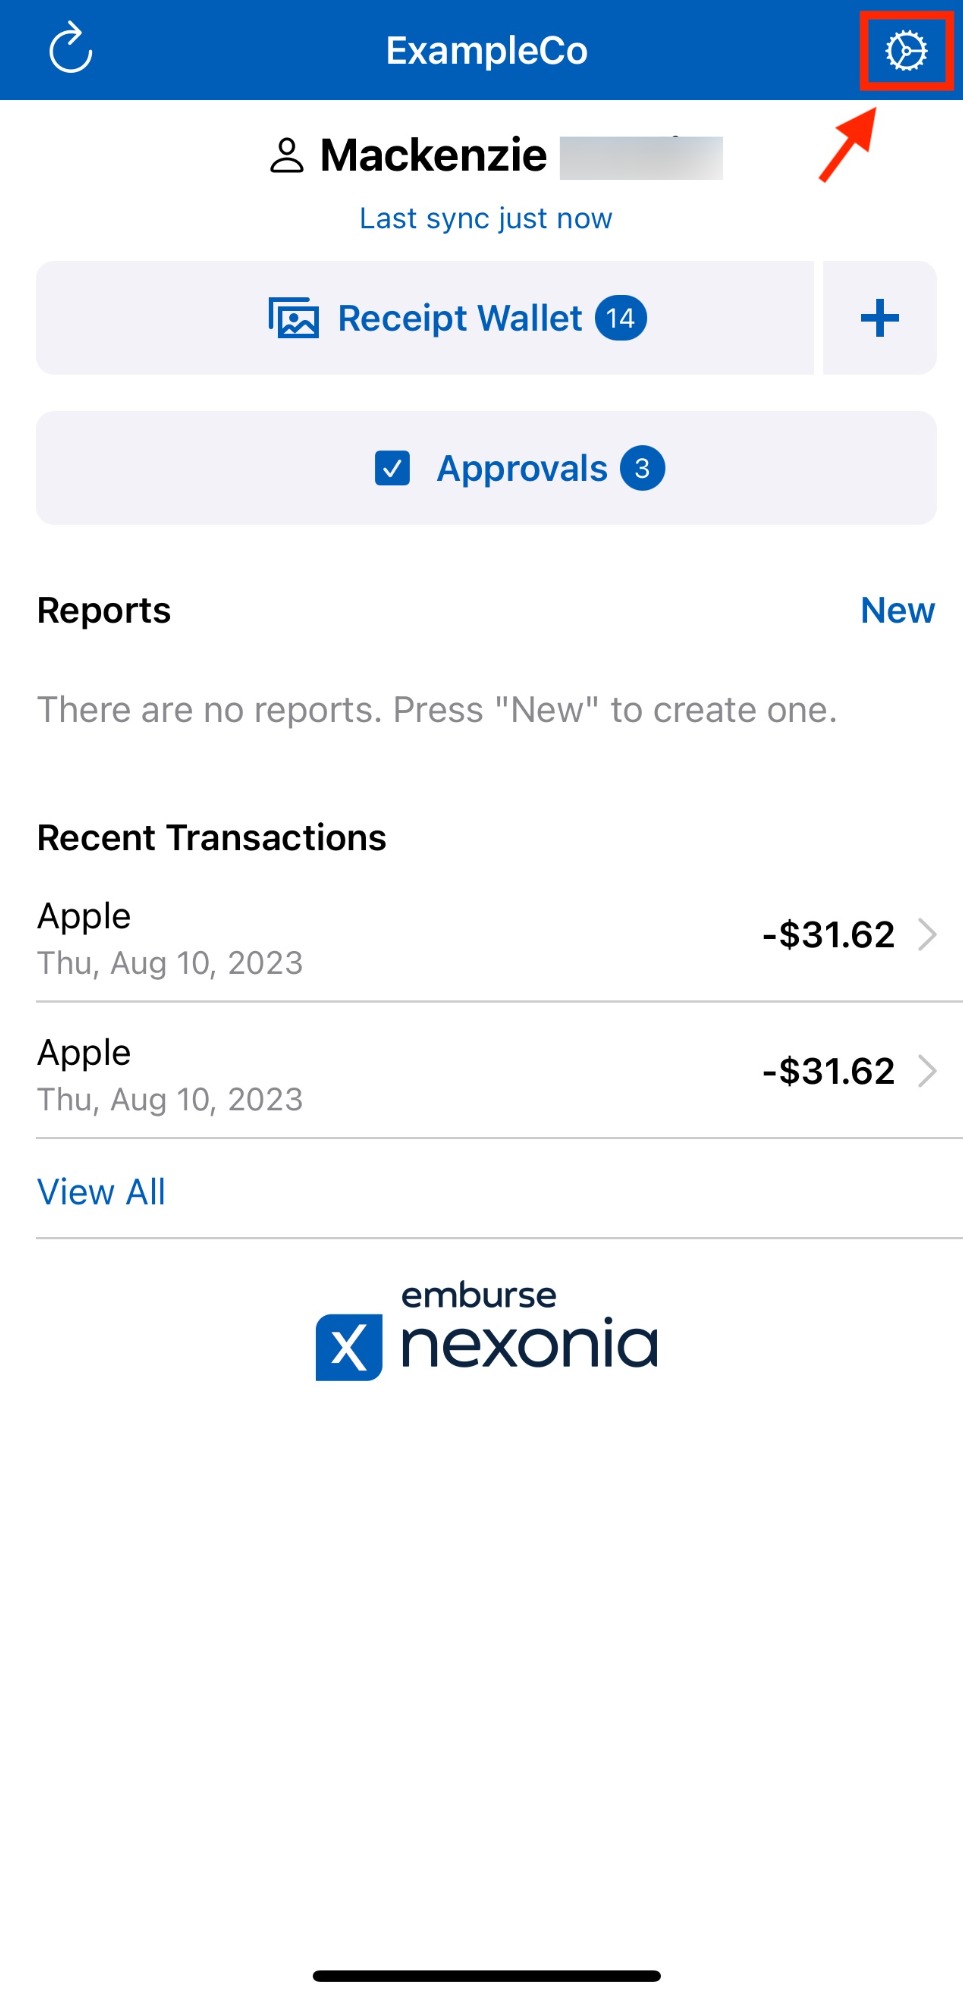Tap the Emburse Nexonia logo
This screenshot has height=2000, width=963.
[487, 1332]
